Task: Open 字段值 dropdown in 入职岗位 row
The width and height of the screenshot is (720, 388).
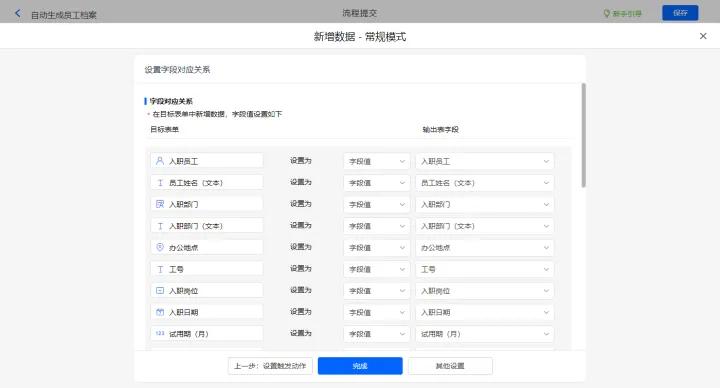Action: click(x=377, y=291)
